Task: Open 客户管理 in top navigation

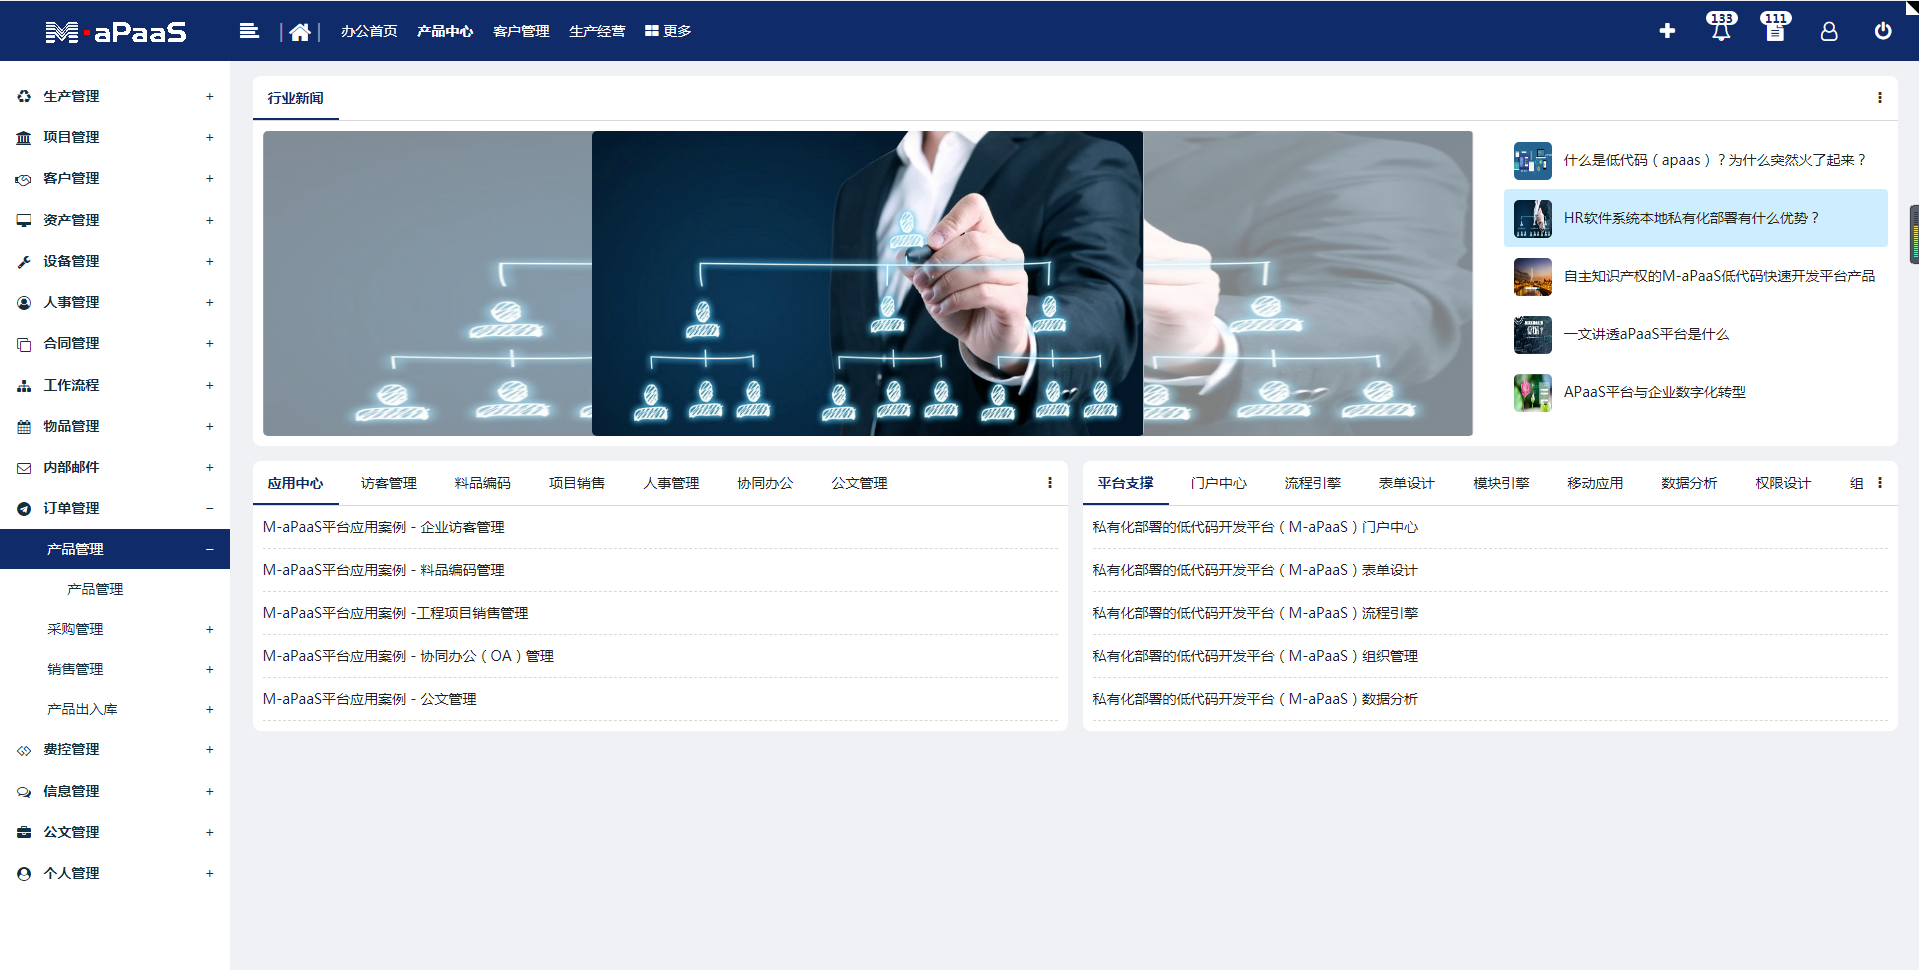Action: click(521, 32)
